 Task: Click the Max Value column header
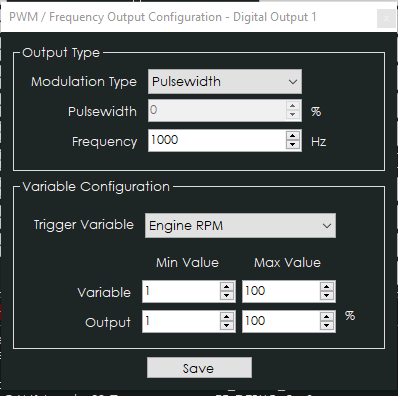pos(287,263)
